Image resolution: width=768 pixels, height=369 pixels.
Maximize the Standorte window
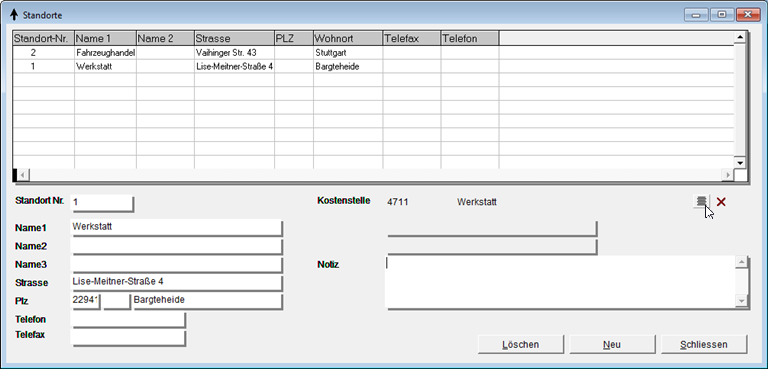(x=722, y=15)
